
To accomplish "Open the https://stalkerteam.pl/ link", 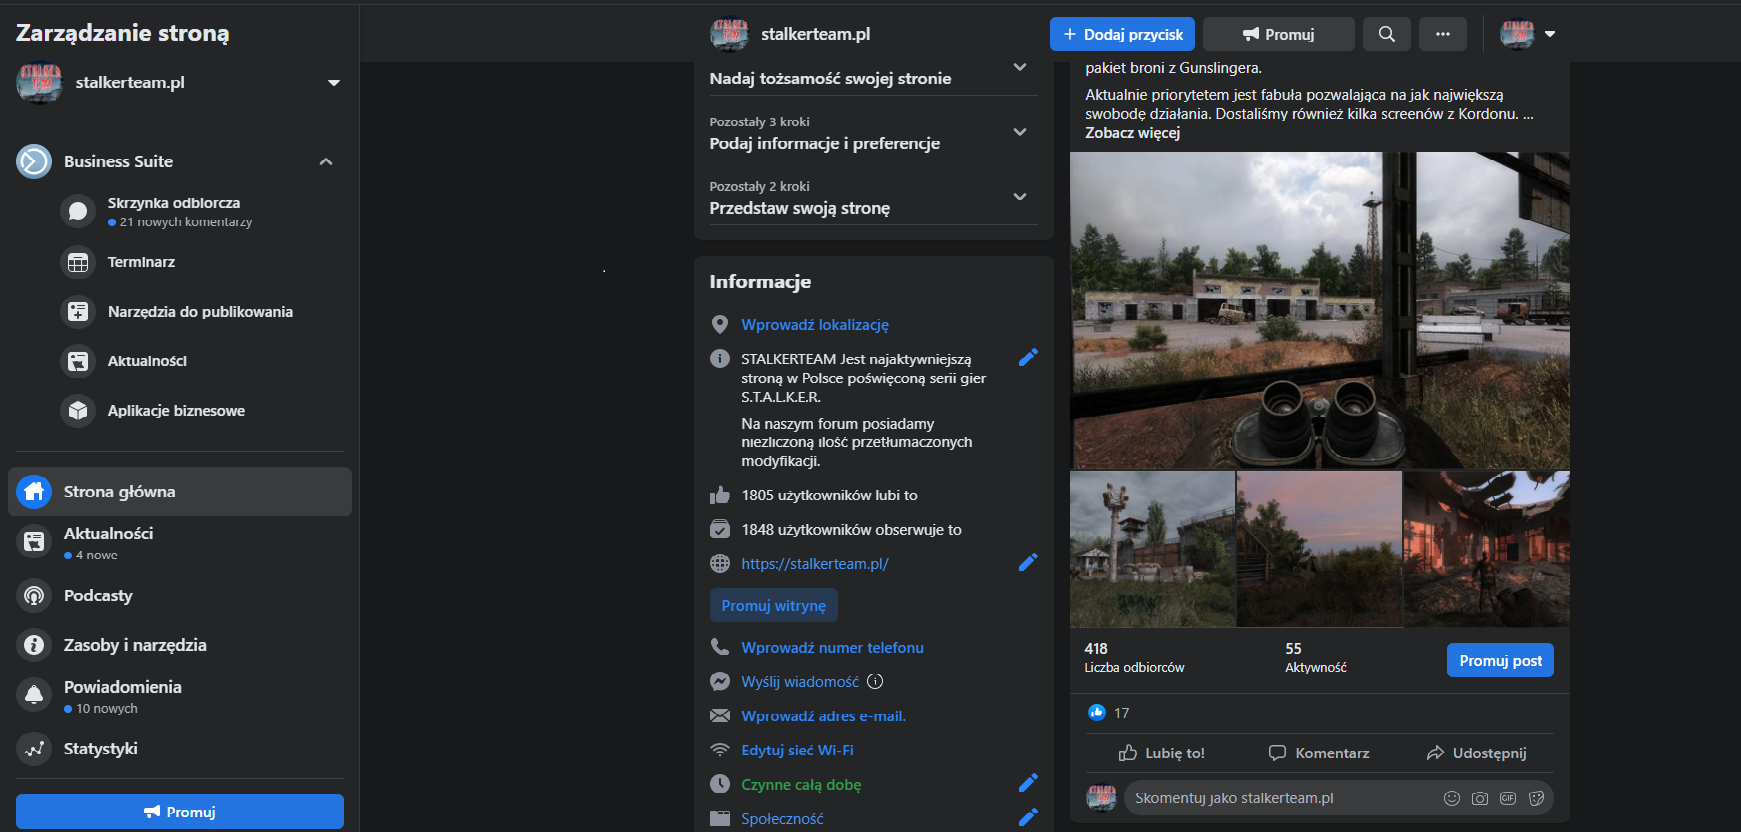I will pyautogui.click(x=815, y=564).
